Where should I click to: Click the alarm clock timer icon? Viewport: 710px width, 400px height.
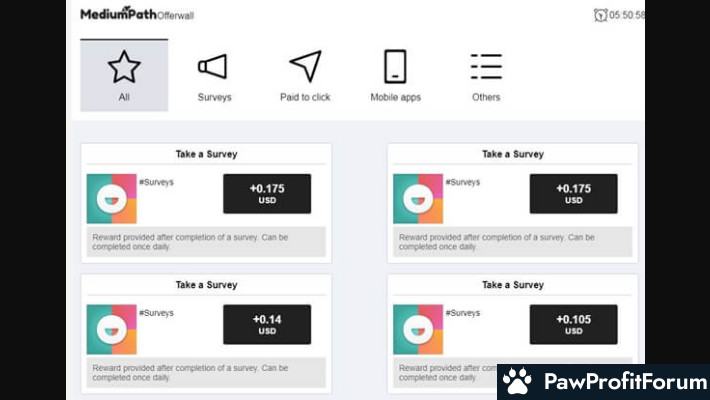[x=600, y=15]
